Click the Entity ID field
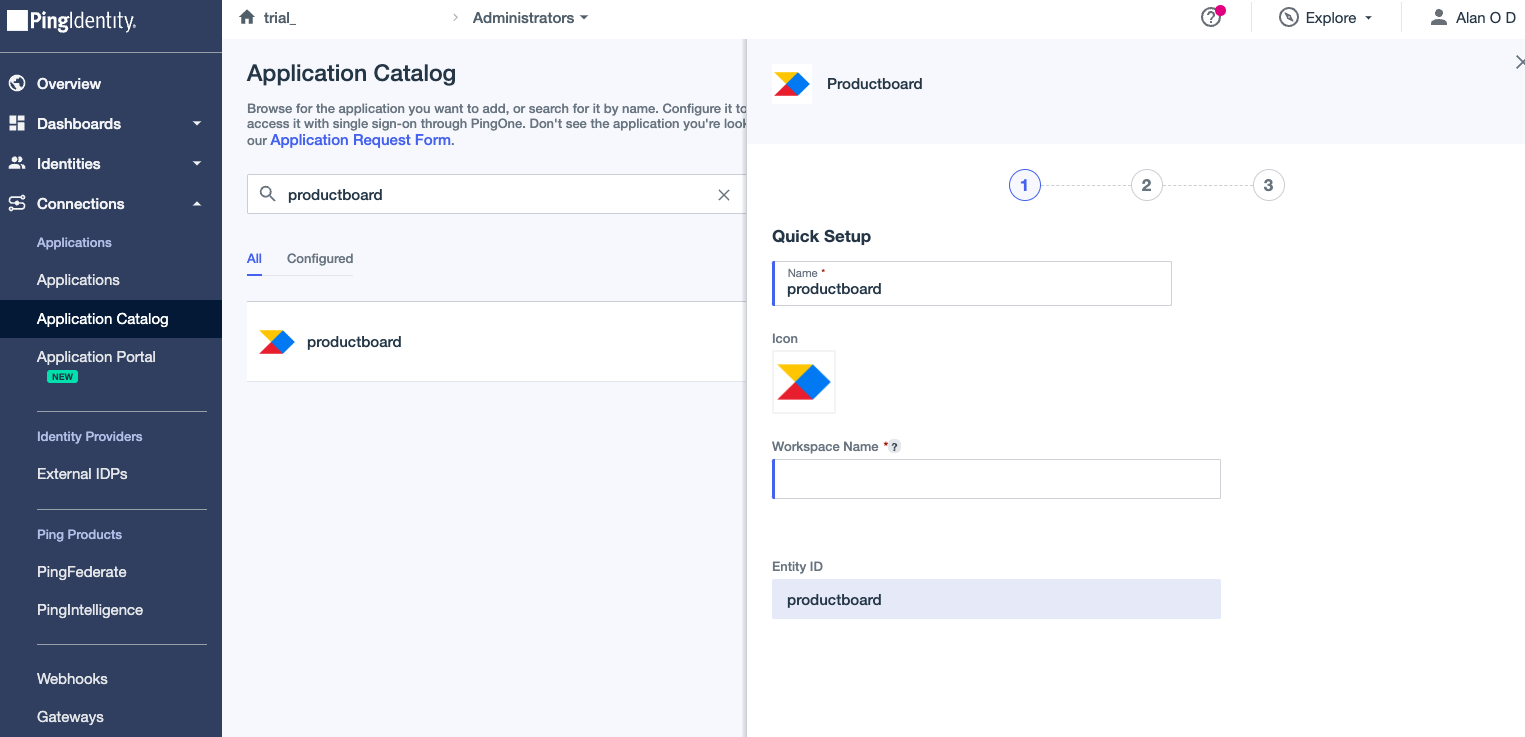Viewport: 1525px width, 737px height. point(996,599)
